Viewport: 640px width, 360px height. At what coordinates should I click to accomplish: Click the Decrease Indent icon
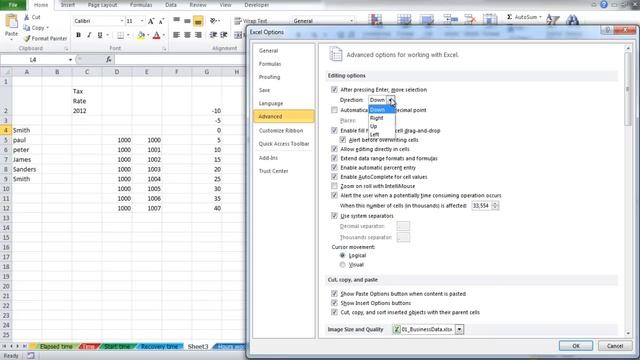pos(213,36)
